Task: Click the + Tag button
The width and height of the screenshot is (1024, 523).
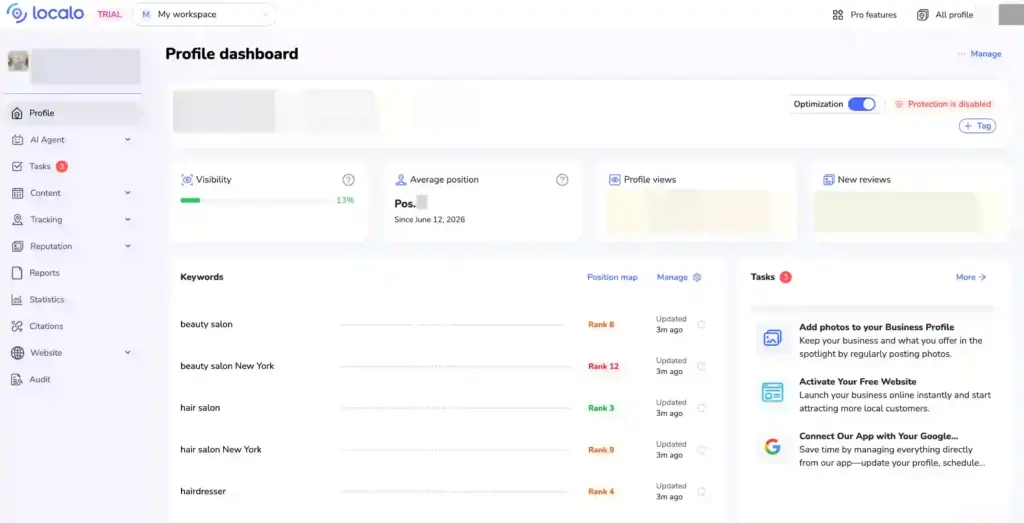Action: pos(977,126)
